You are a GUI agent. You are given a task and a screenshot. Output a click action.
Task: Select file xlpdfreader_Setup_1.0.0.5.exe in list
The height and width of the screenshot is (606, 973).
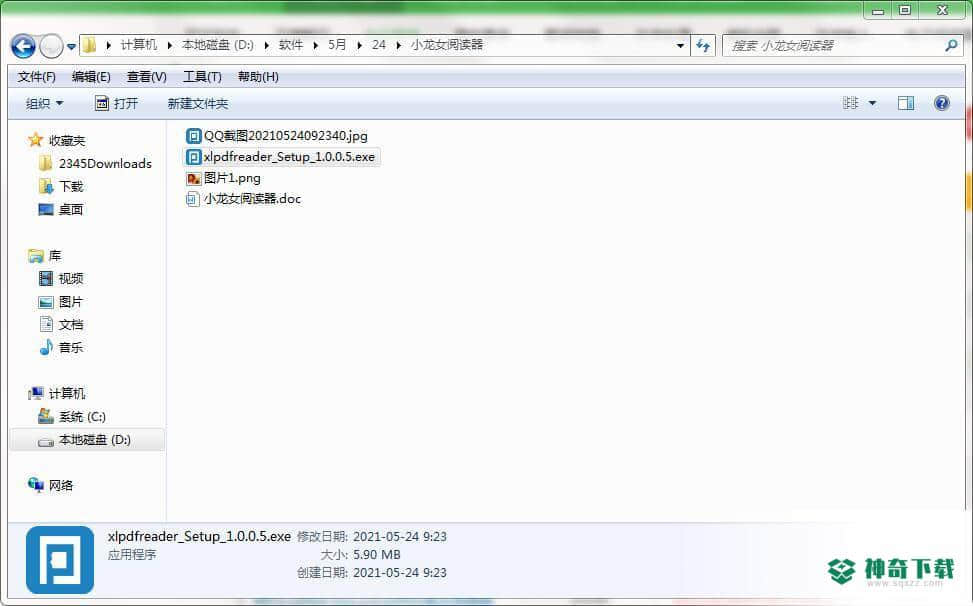pyautogui.click(x=289, y=156)
